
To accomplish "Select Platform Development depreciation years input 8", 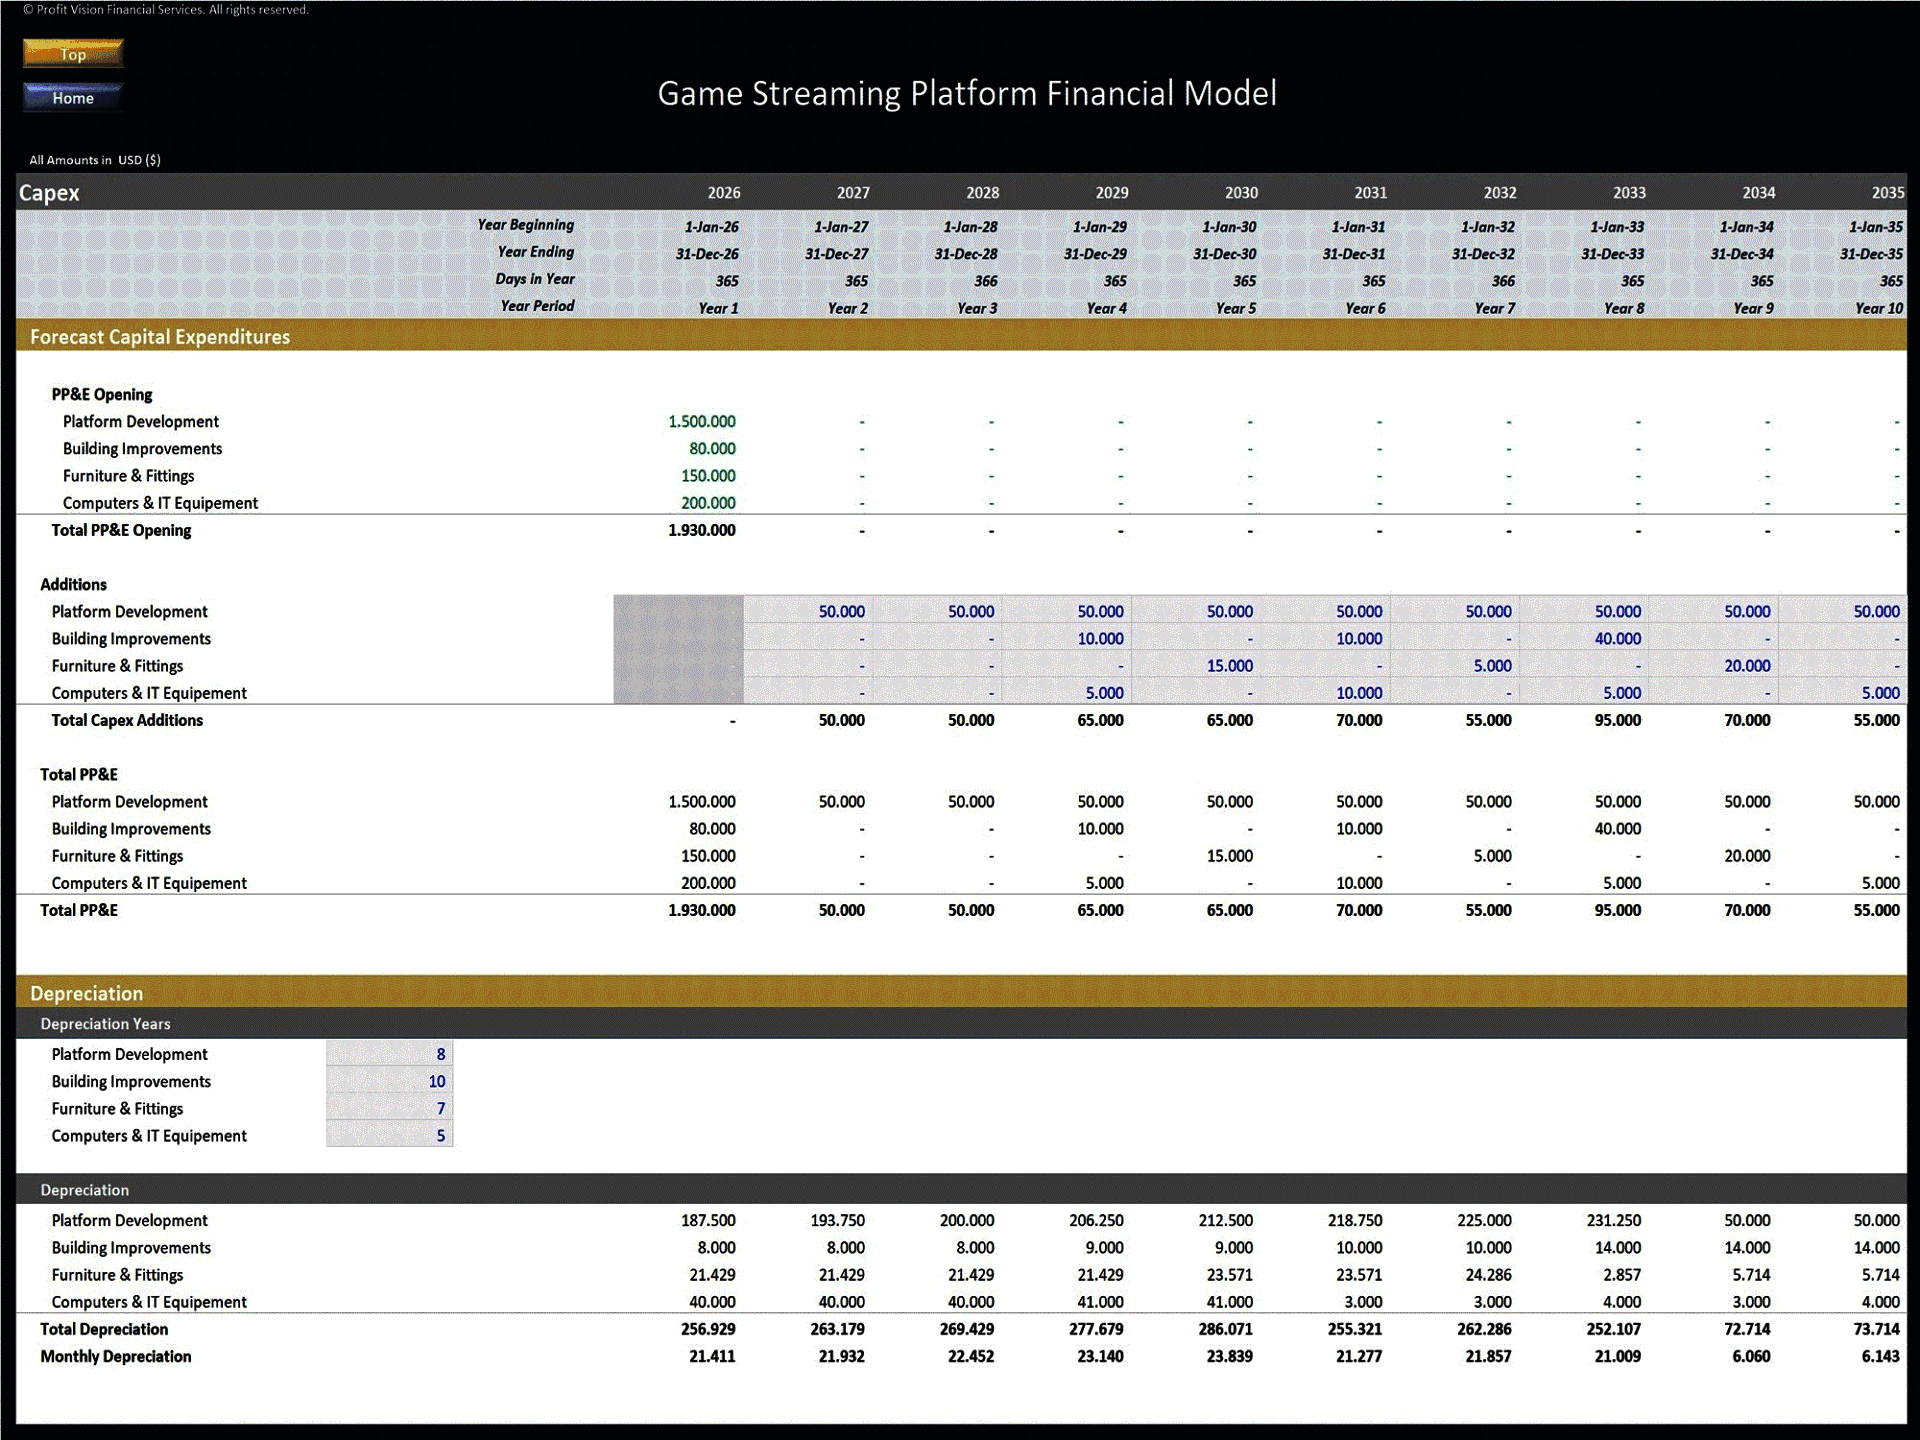I will [389, 1054].
